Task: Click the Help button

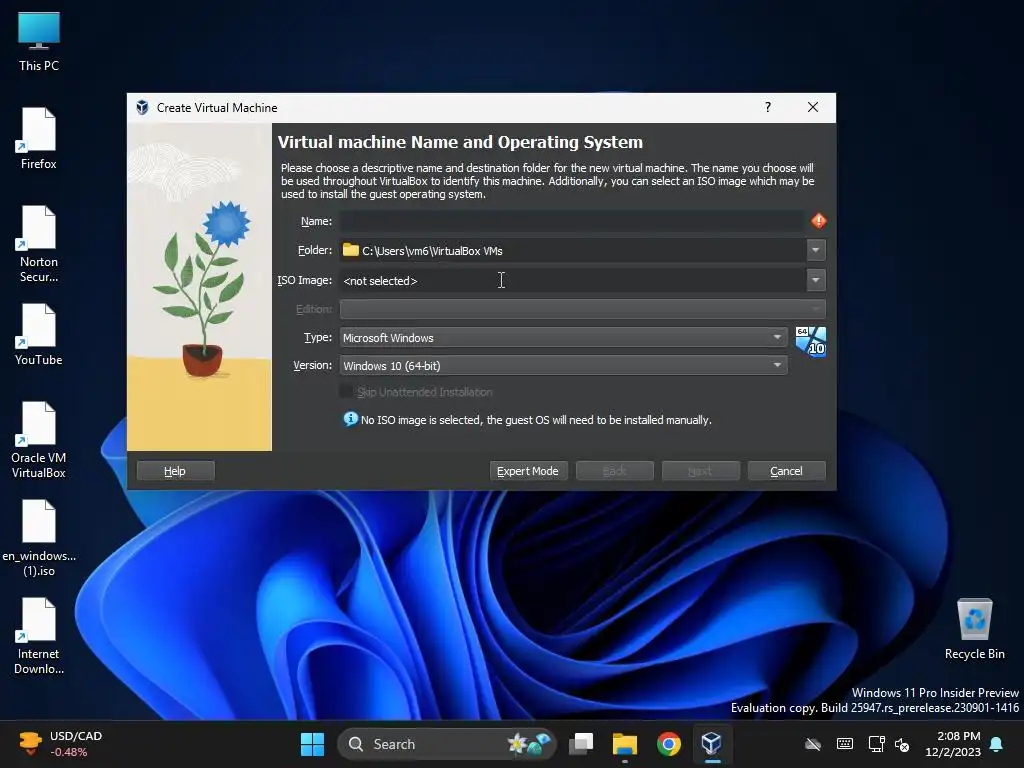Action: [x=175, y=471]
